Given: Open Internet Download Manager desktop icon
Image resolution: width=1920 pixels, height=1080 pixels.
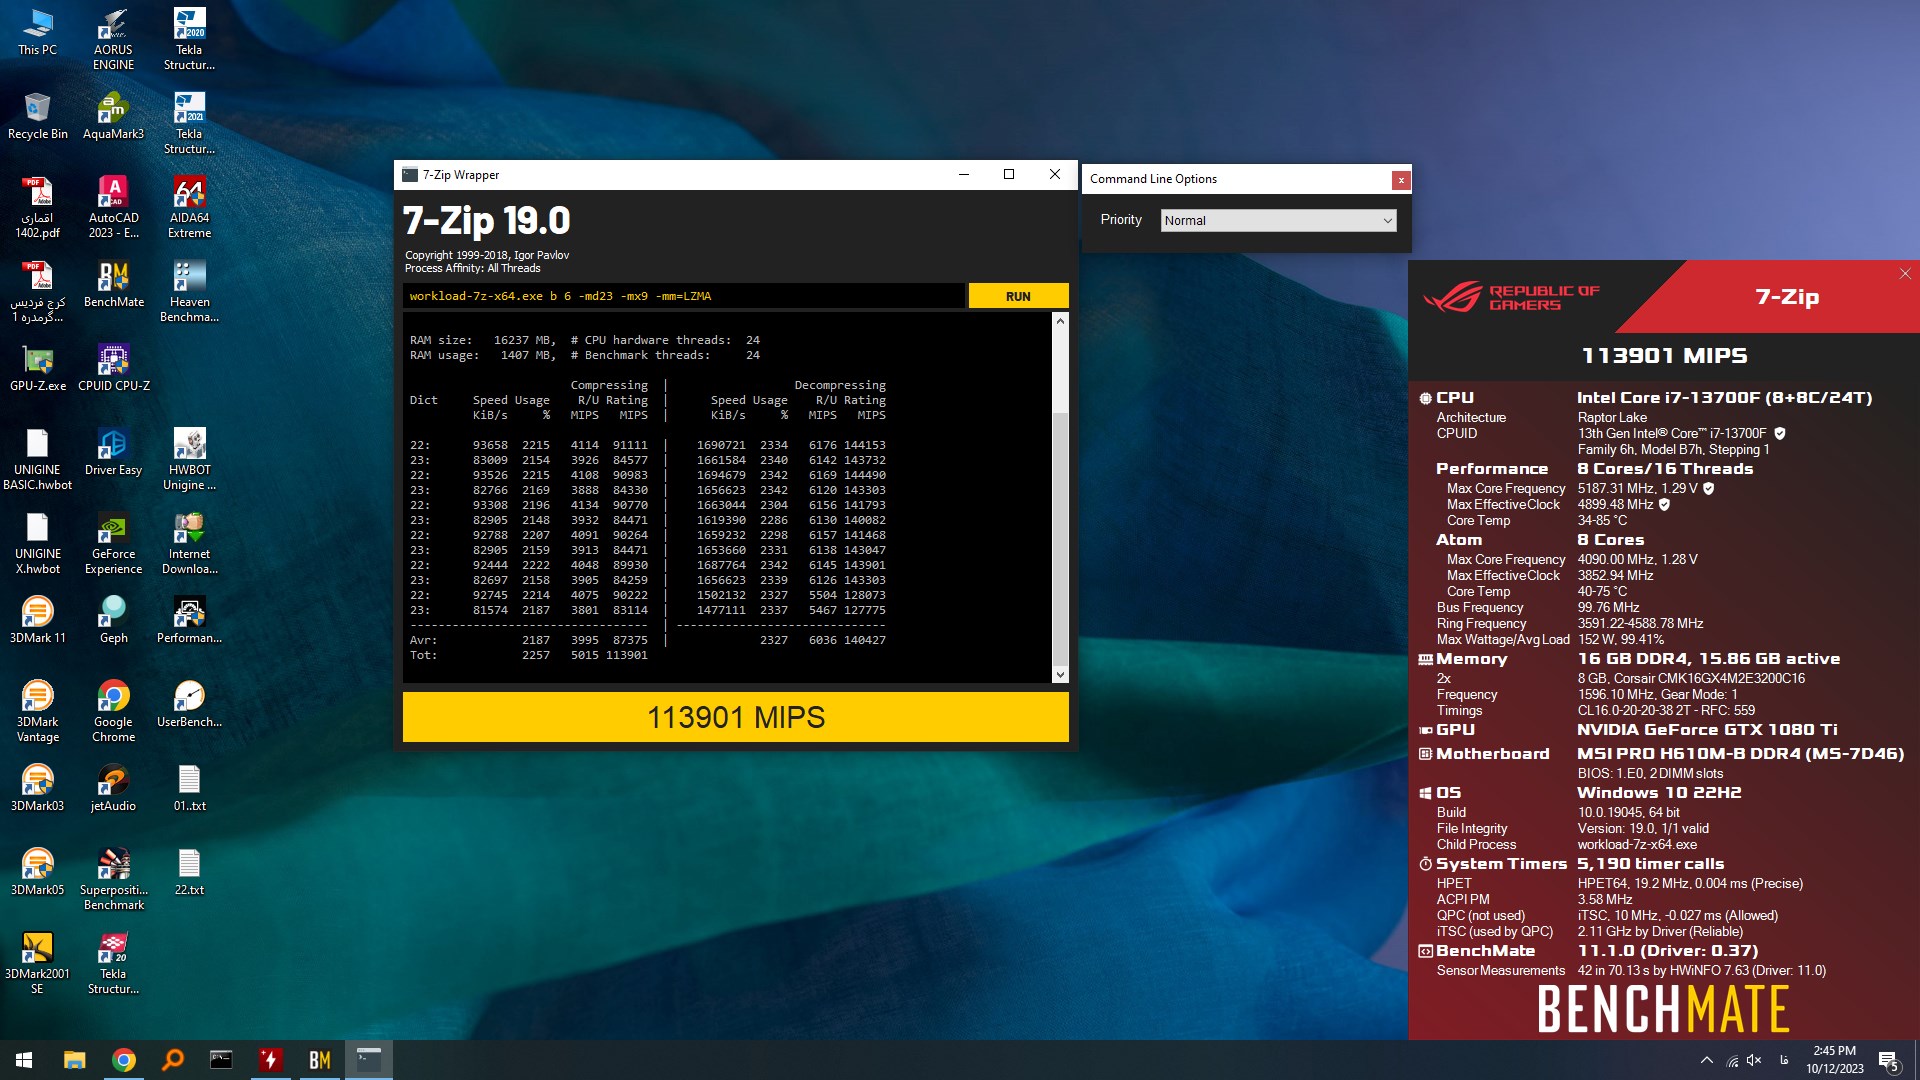Looking at the screenshot, I should [x=189, y=543].
